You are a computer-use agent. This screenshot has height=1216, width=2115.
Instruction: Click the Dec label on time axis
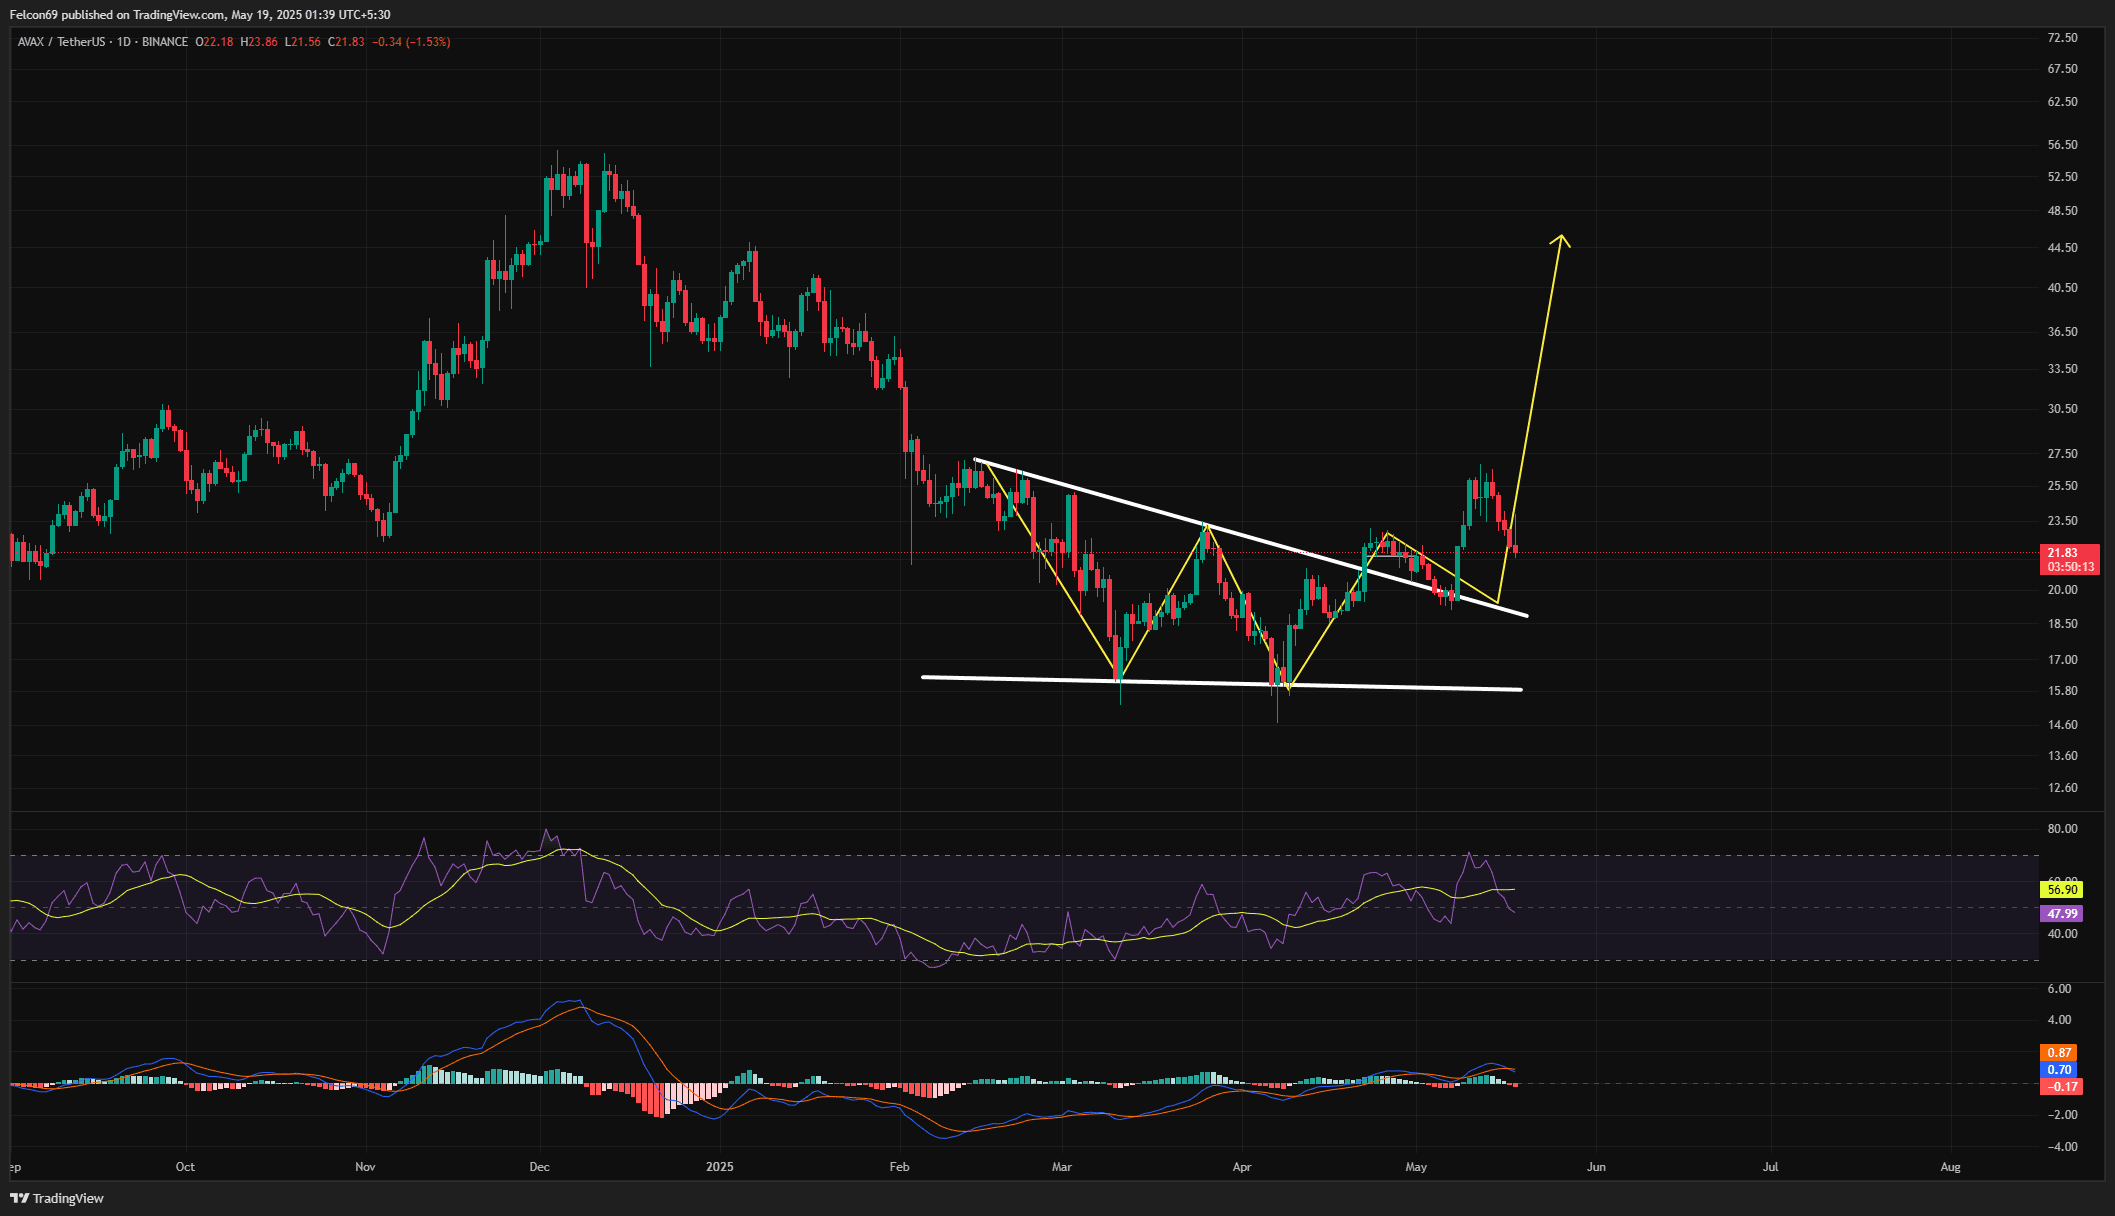[x=540, y=1167]
